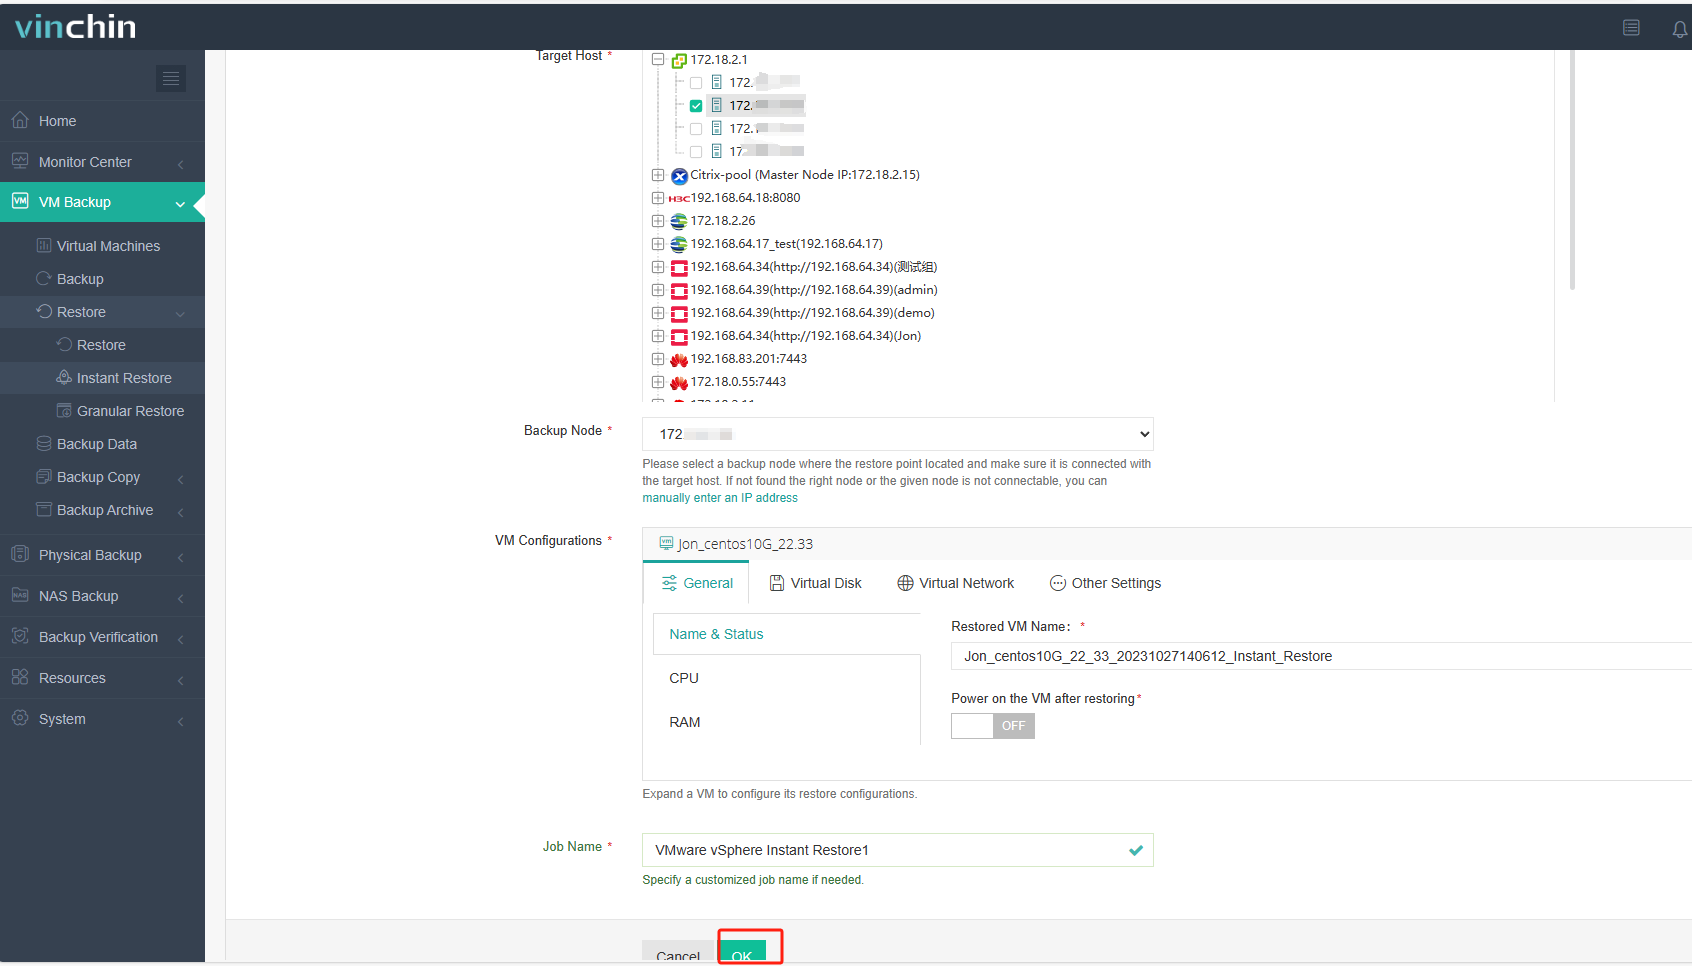Click the NAS Backup icon
Image resolution: width=1692 pixels, height=966 pixels.
[x=20, y=595]
